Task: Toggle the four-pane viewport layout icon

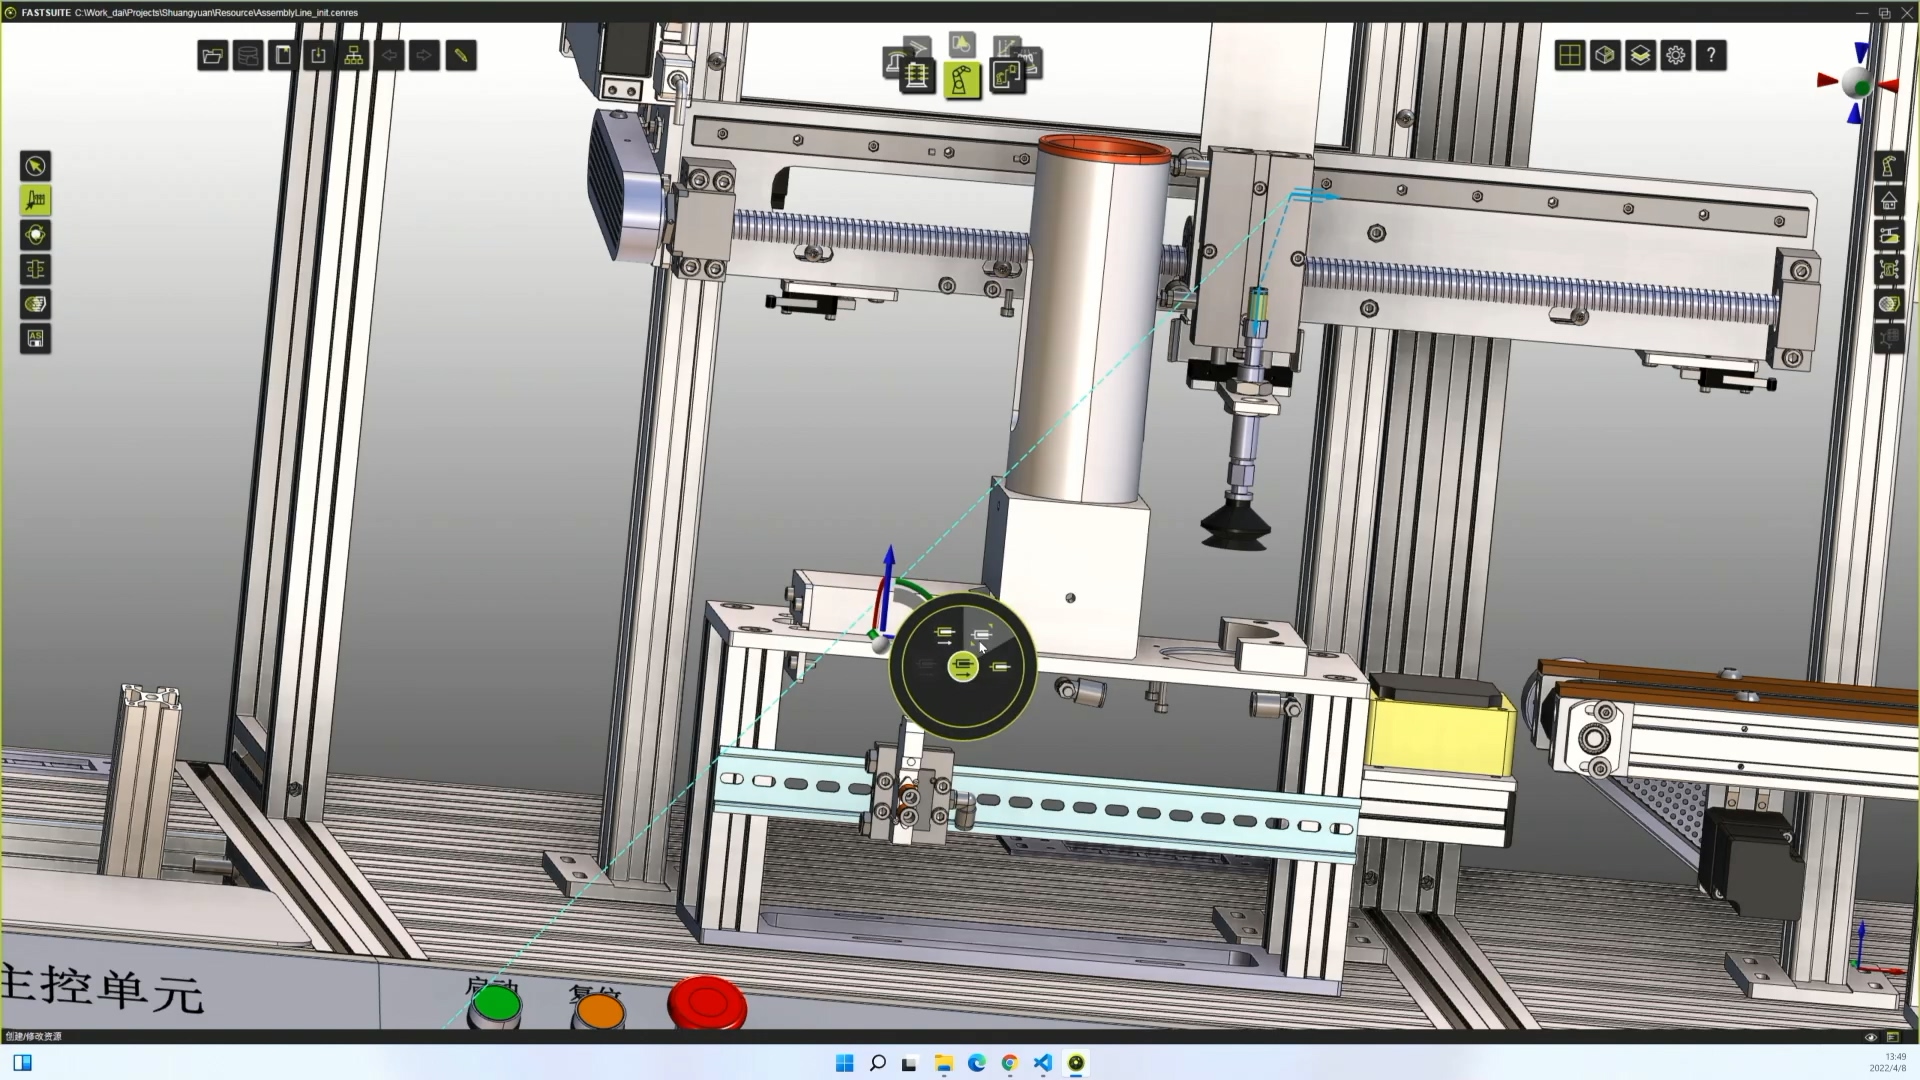Action: [x=1570, y=56]
